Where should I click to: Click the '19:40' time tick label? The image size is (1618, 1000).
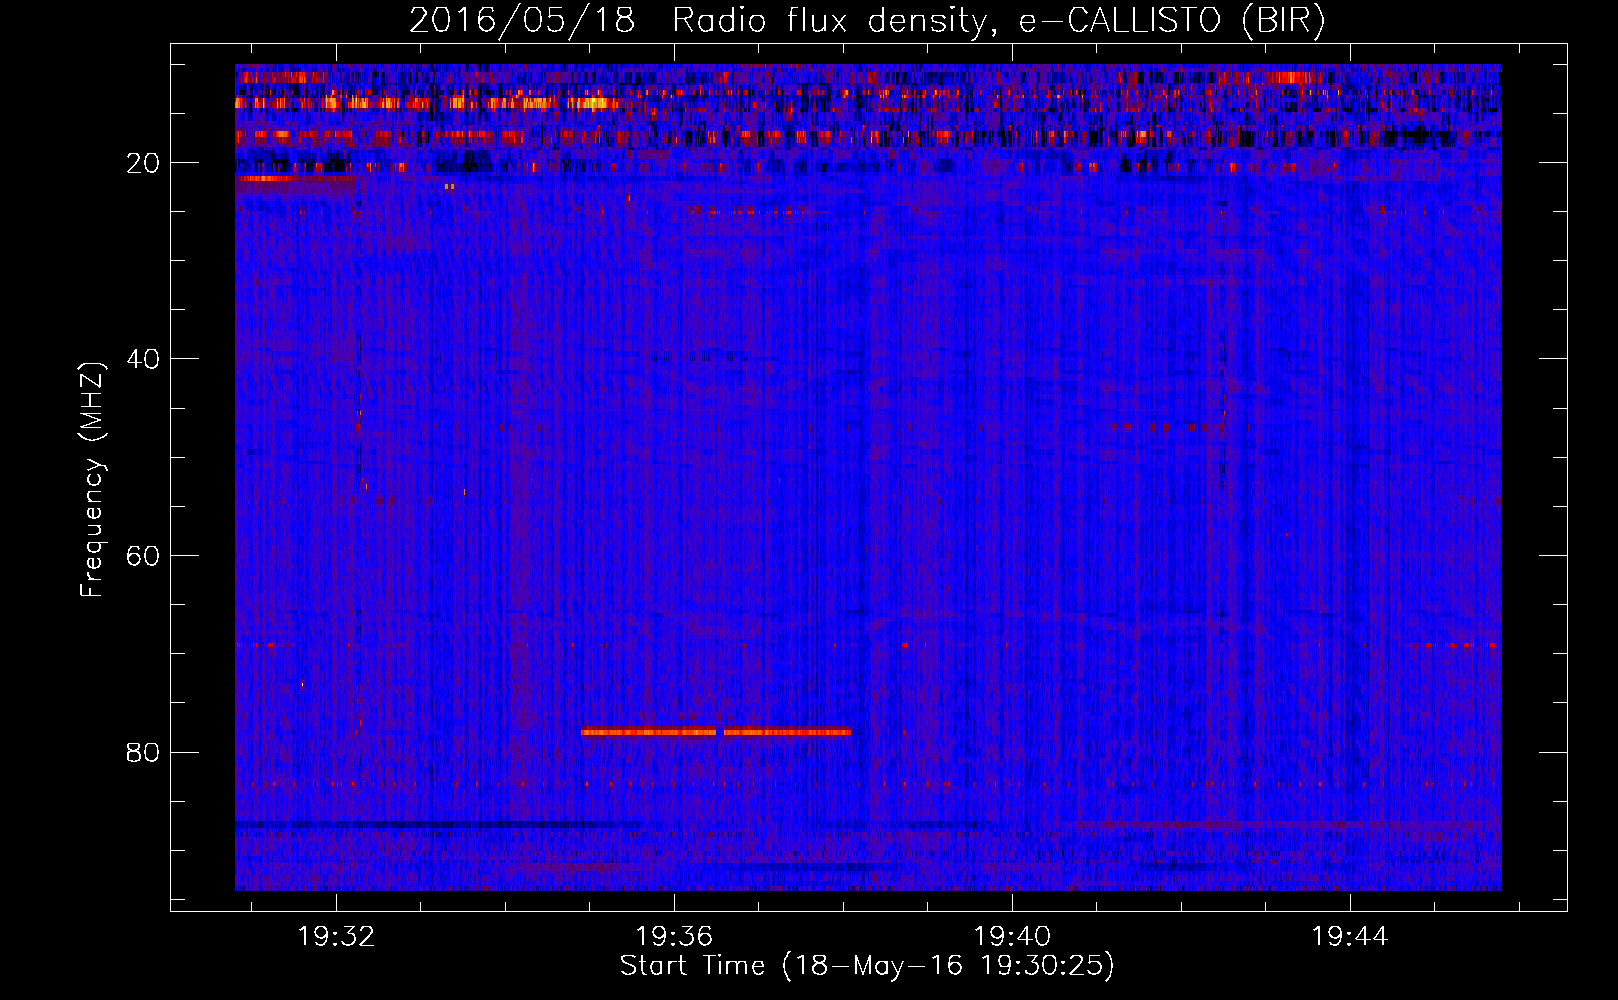(x=1012, y=936)
